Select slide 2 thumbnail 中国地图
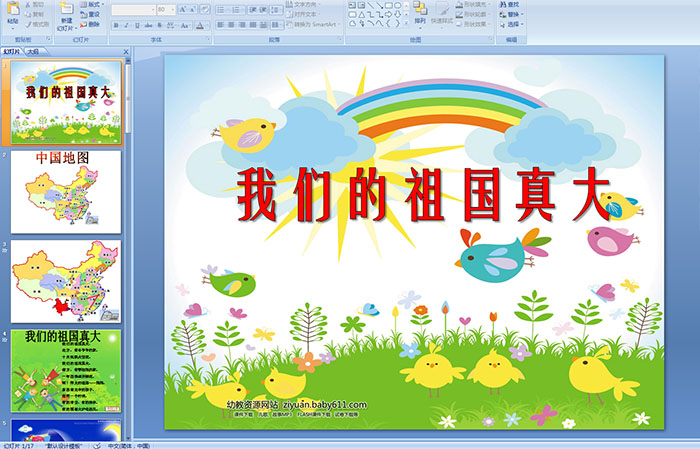 point(66,192)
